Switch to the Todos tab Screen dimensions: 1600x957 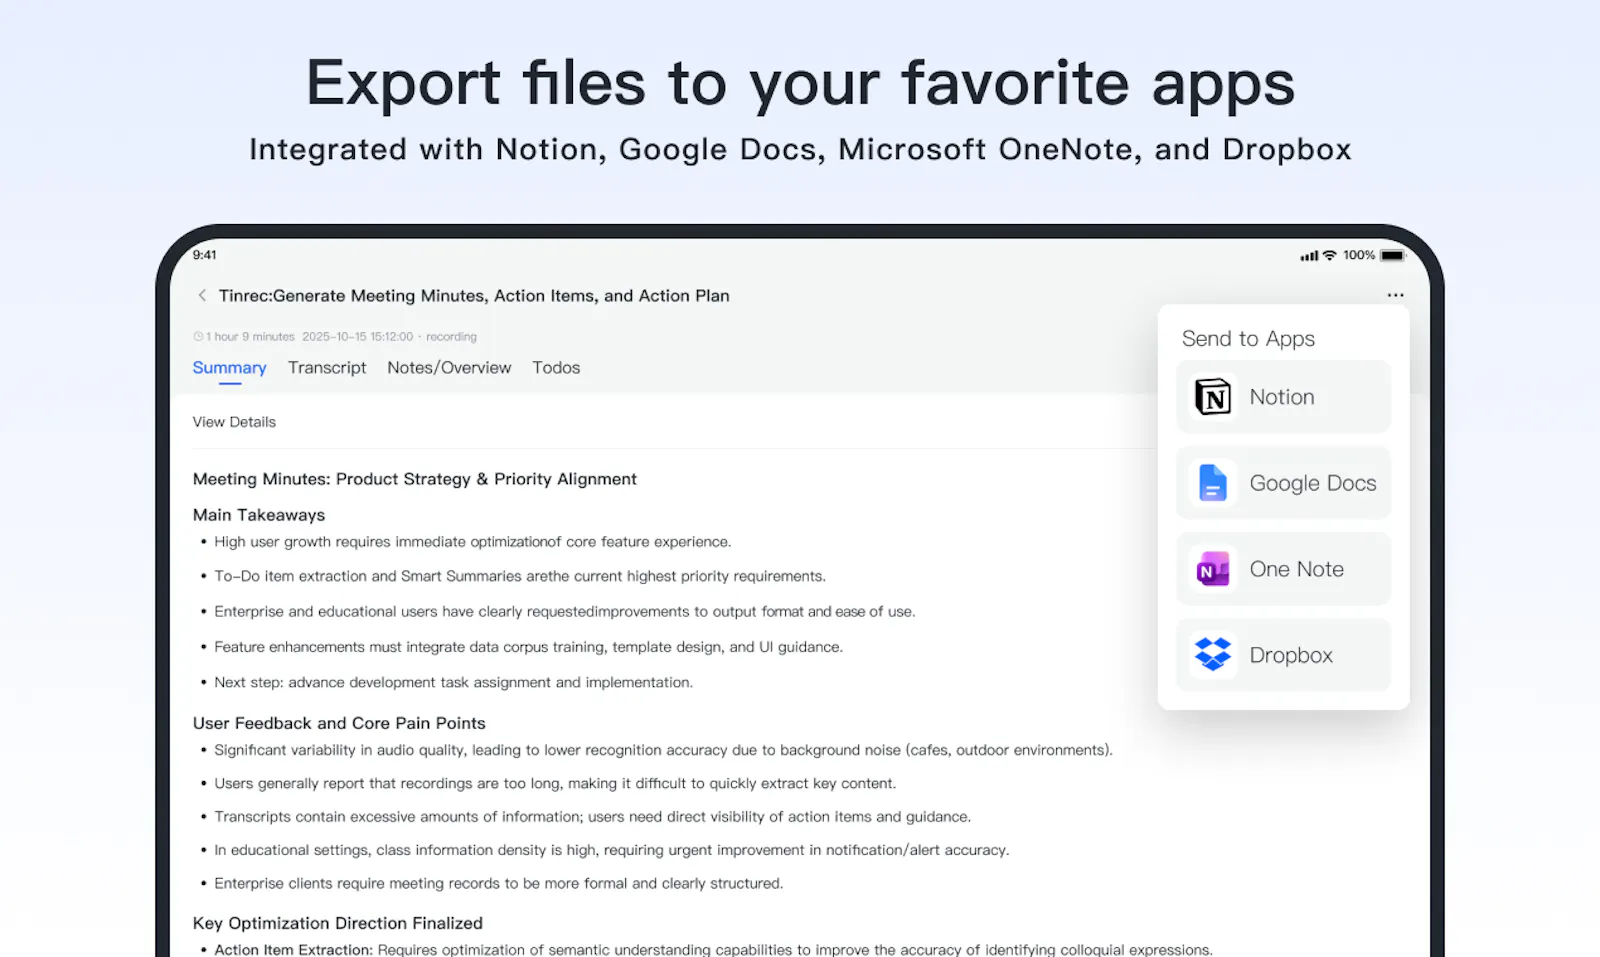(556, 368)
